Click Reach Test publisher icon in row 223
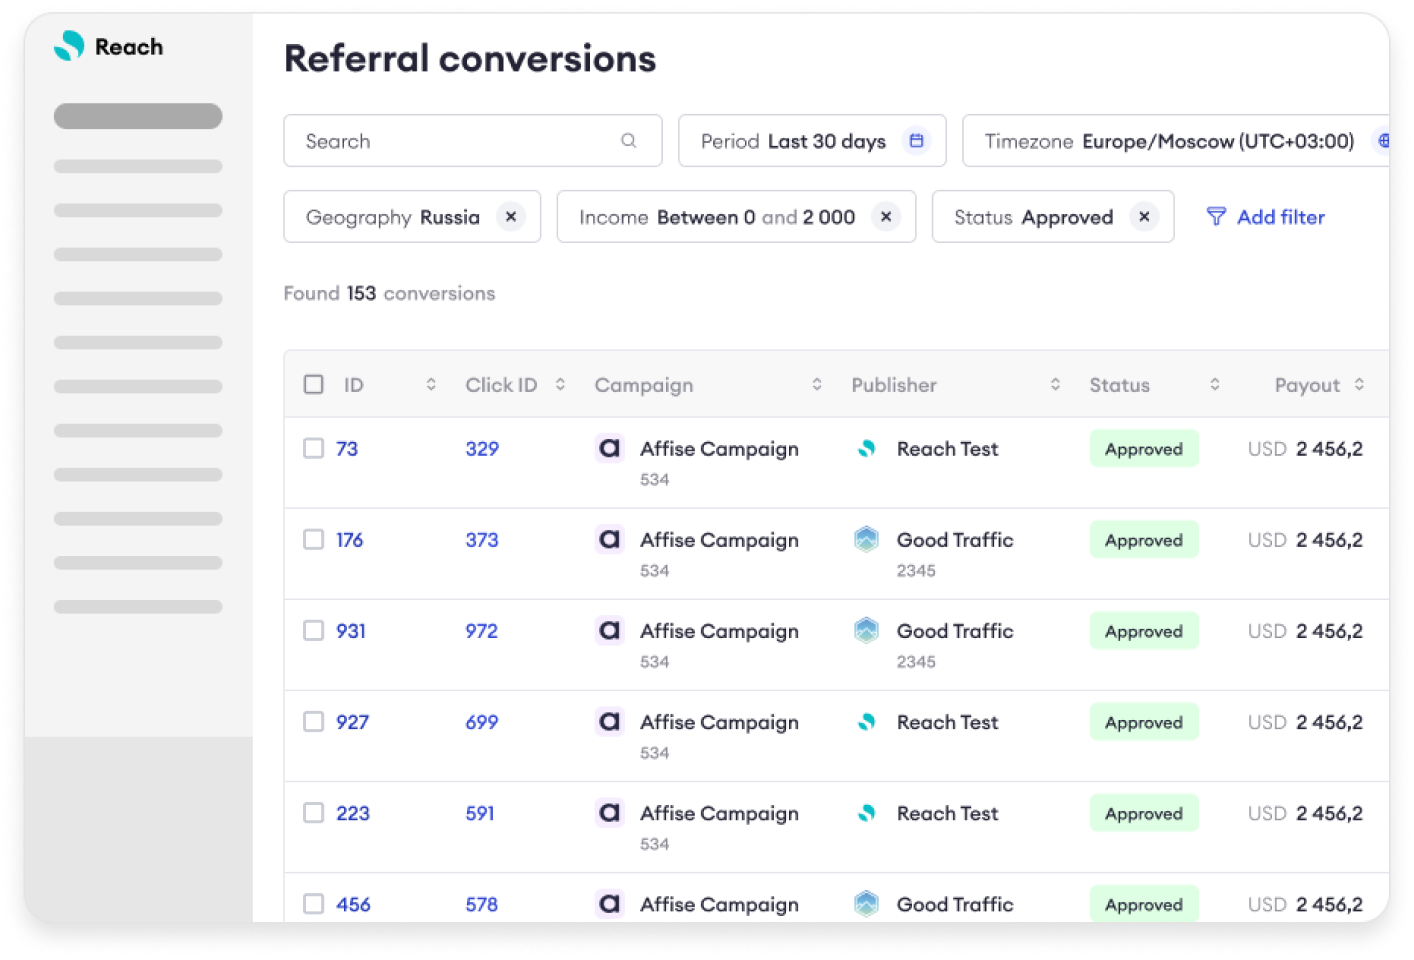 pos(866,813)
